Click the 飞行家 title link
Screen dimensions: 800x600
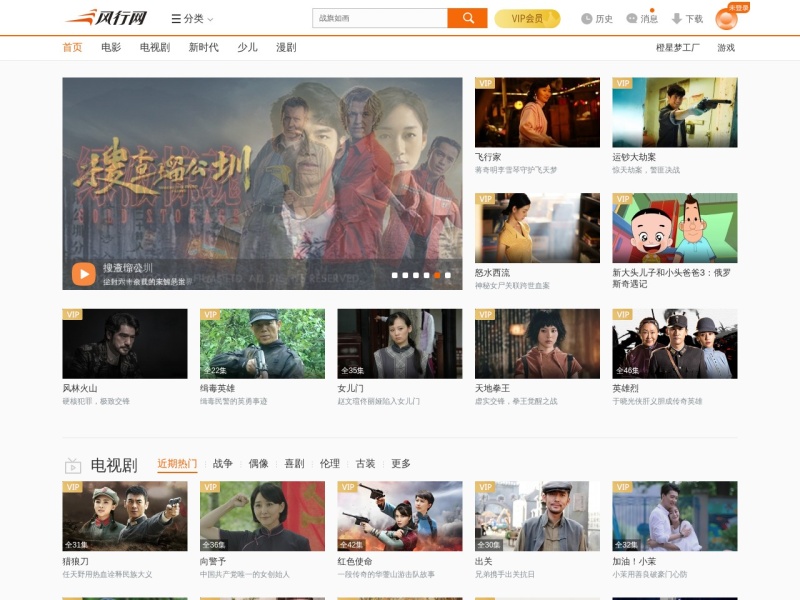tap(488, 157)
